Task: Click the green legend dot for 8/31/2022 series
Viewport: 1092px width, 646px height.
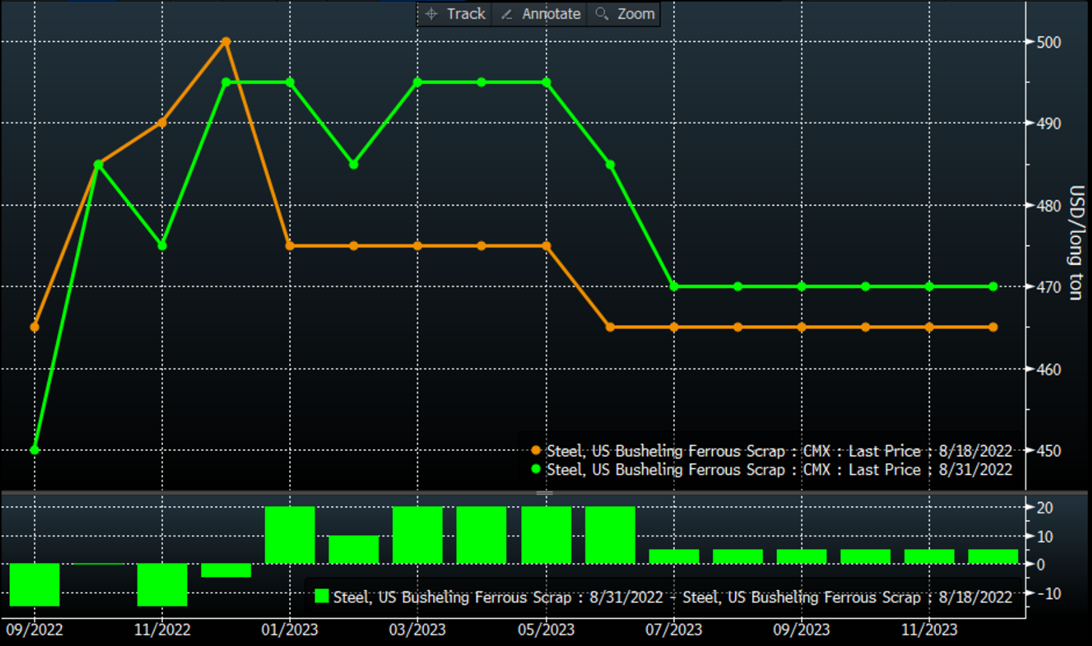Action: (x=537, y=470)
